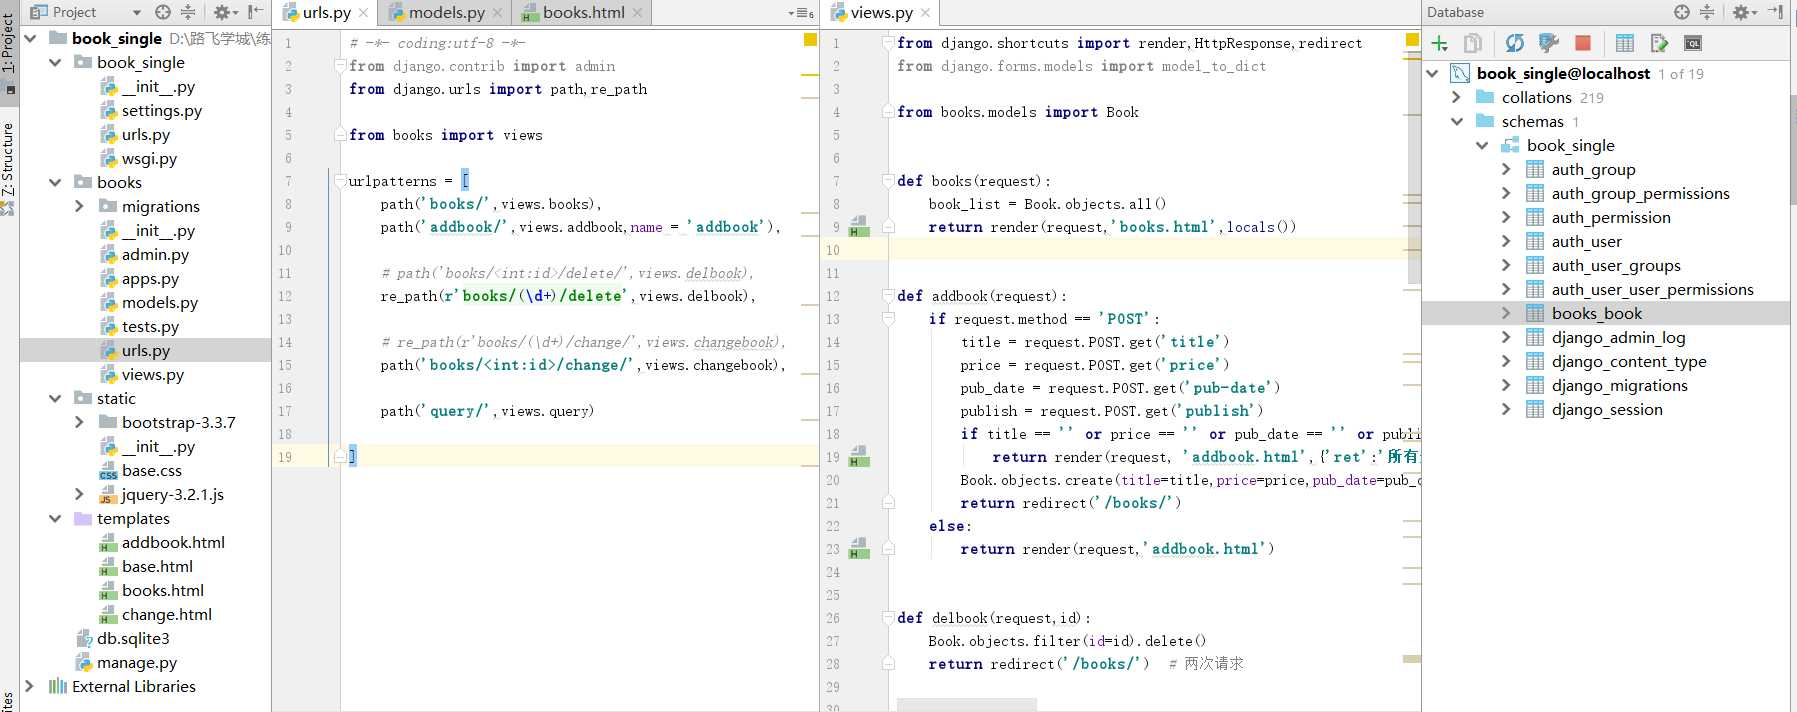Show hidden tabs list dropdown
Viewport: 1797px width, 712px height.
800,13
